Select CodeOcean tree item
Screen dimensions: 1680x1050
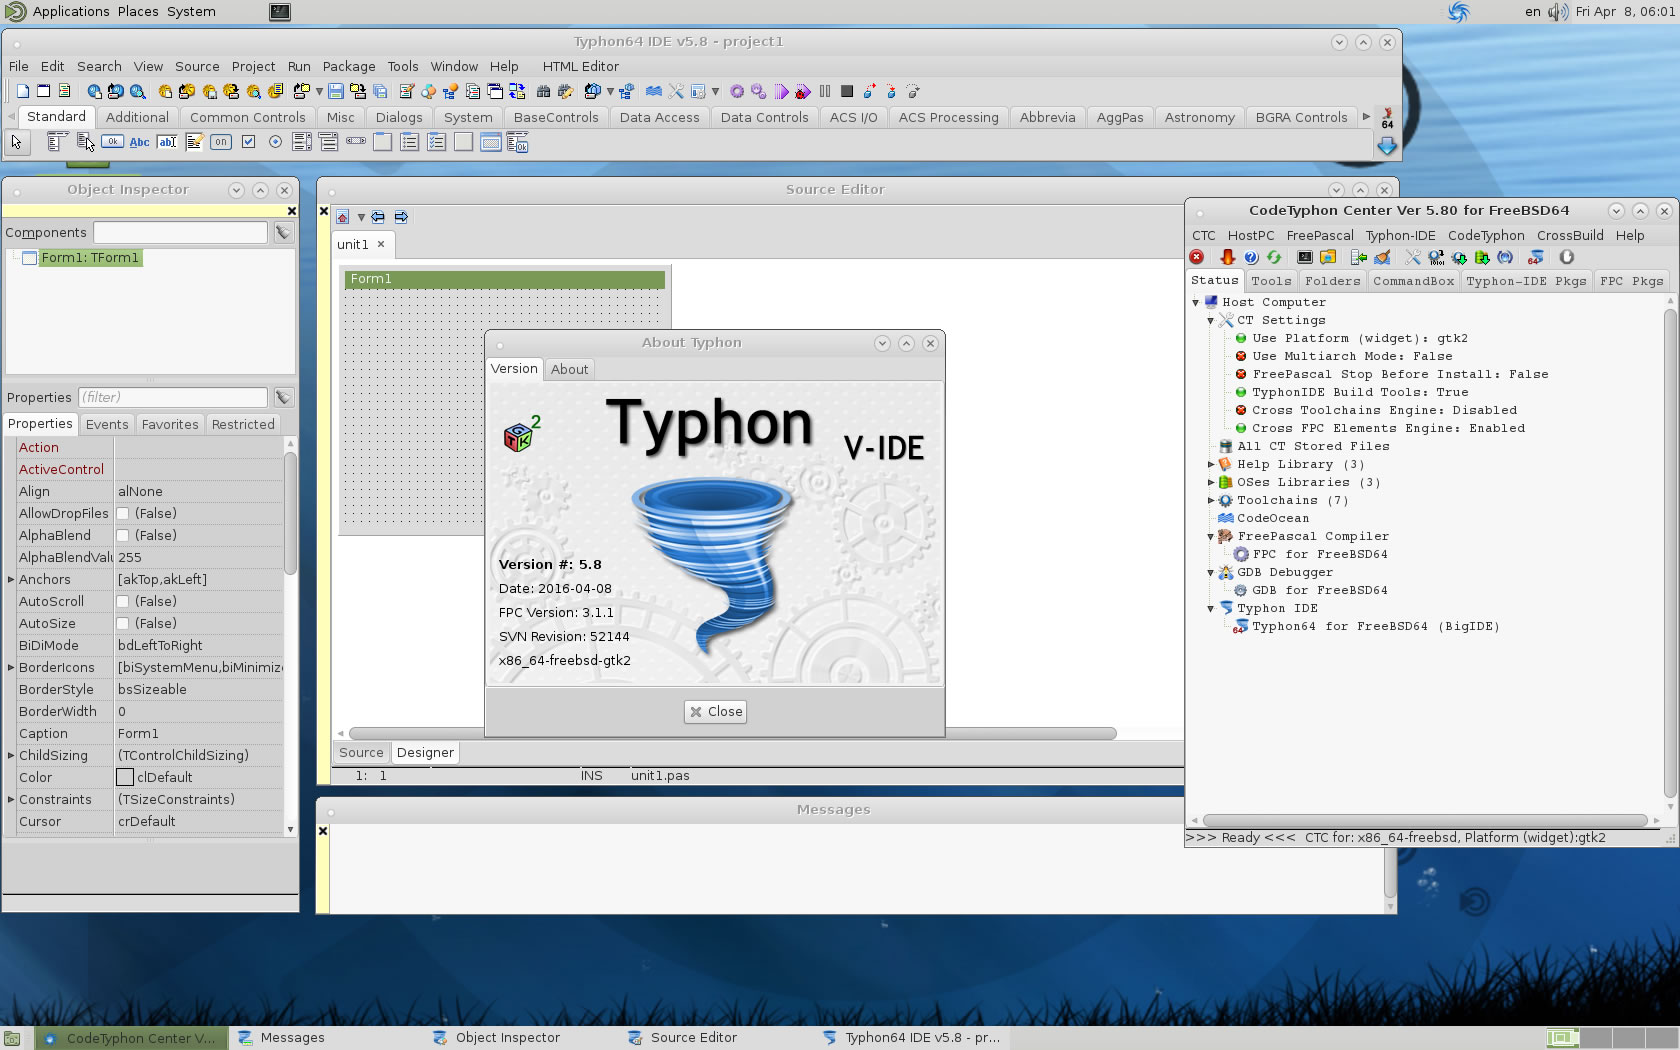pos(1272,518)
